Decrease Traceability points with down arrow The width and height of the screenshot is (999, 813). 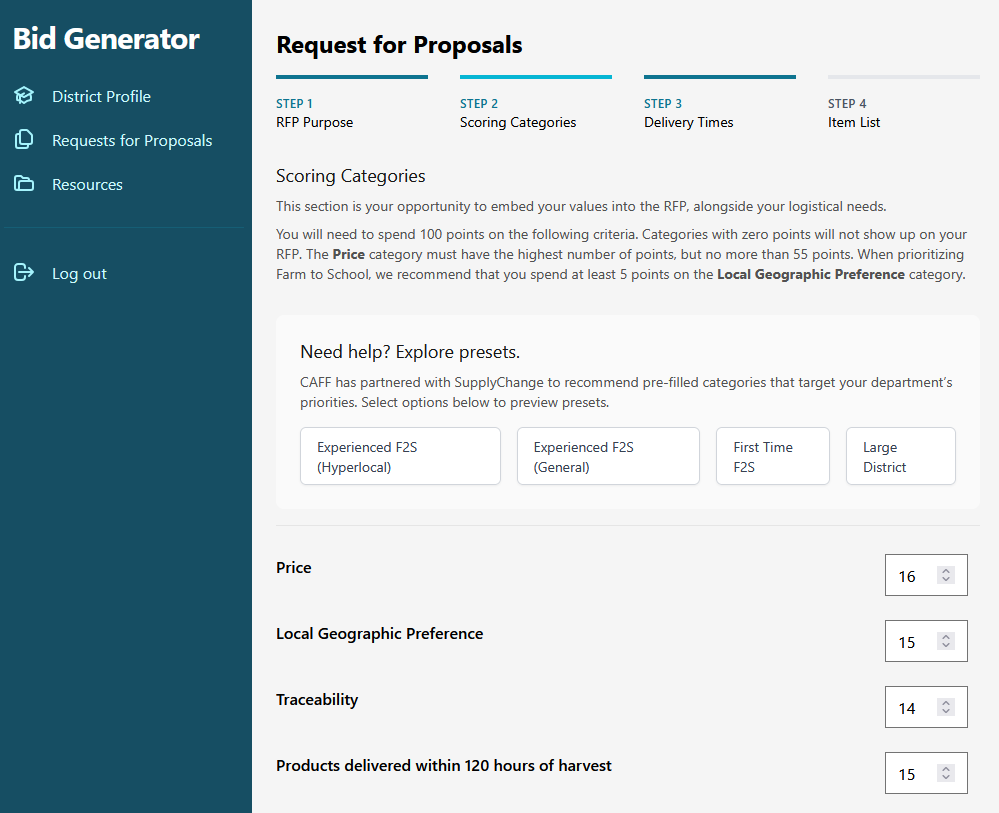[946, 711]
